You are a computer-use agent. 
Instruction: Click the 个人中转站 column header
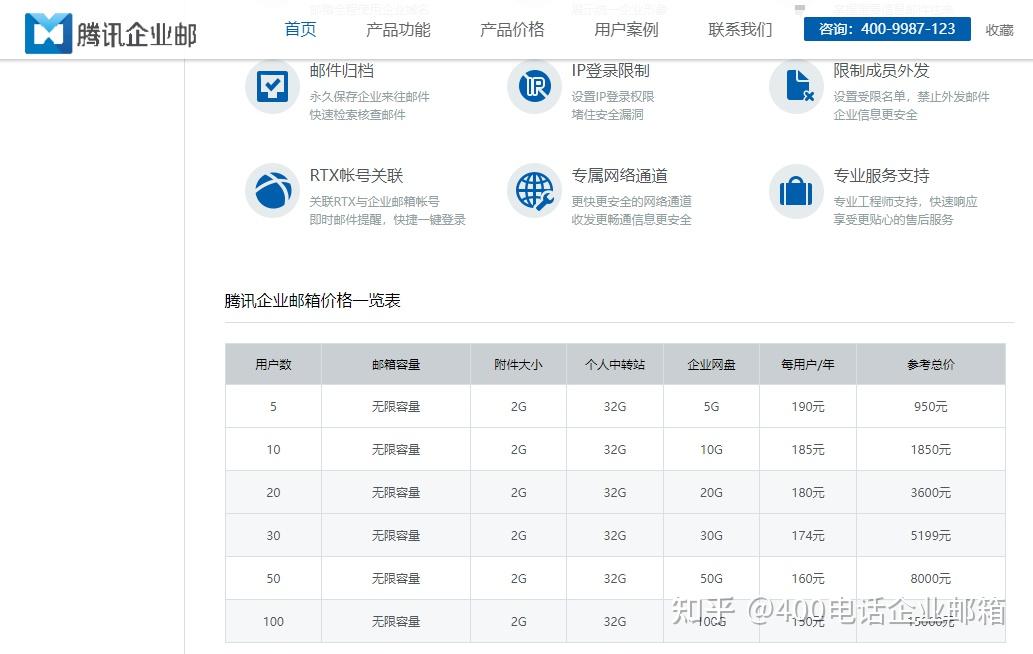pyautogui.click(x=615, y=364)
